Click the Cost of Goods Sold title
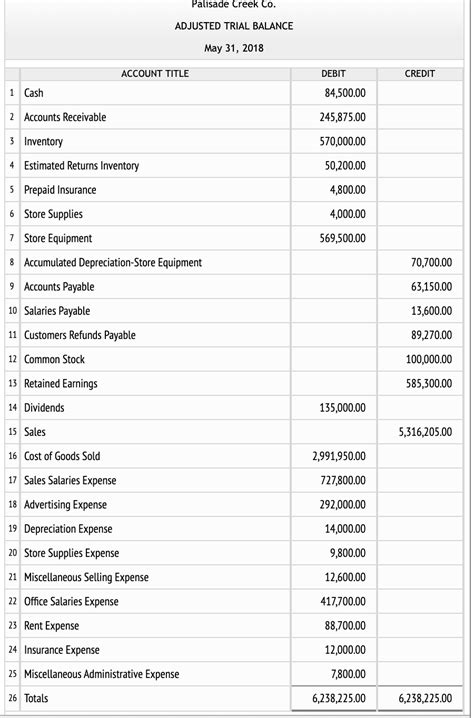474x718 pixels. [x=62, y=456]
